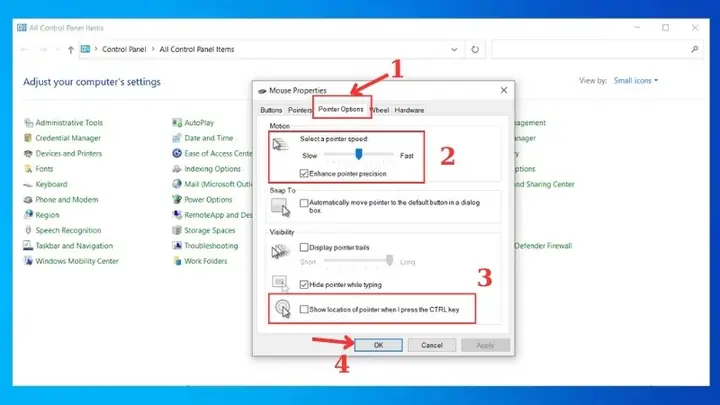The width and height of the screenshot is (720, 405).
Task: Open the Power Options icon
Action: 177,199
